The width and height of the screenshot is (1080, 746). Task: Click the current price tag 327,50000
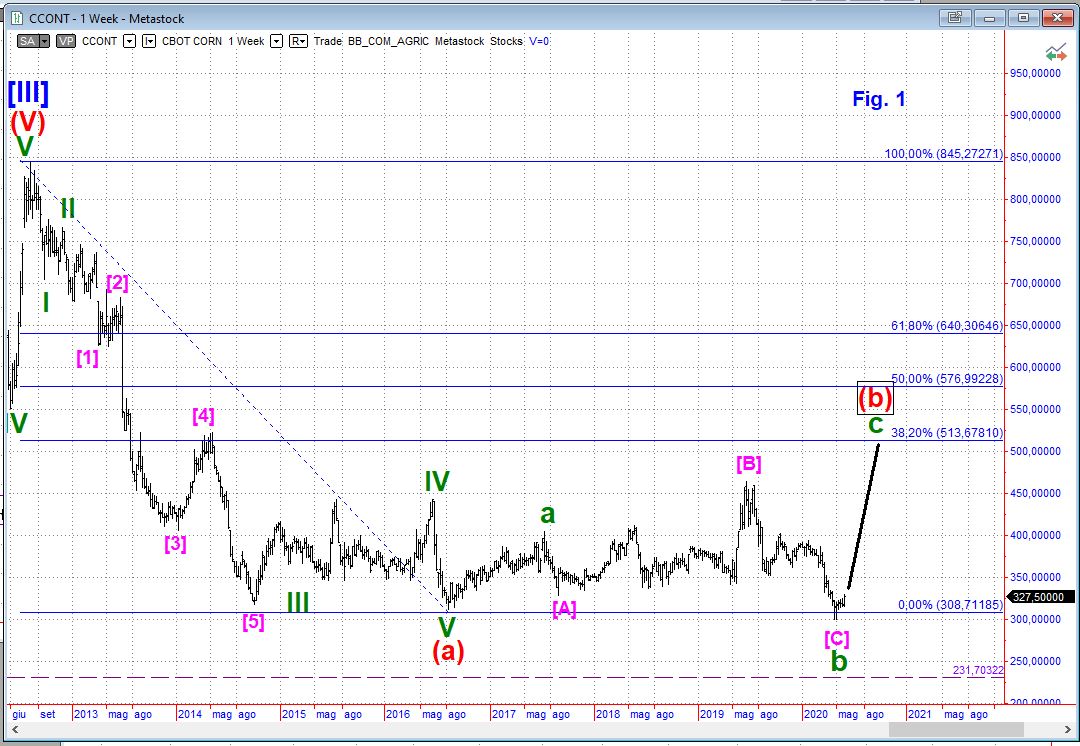tap(1036, 596)
